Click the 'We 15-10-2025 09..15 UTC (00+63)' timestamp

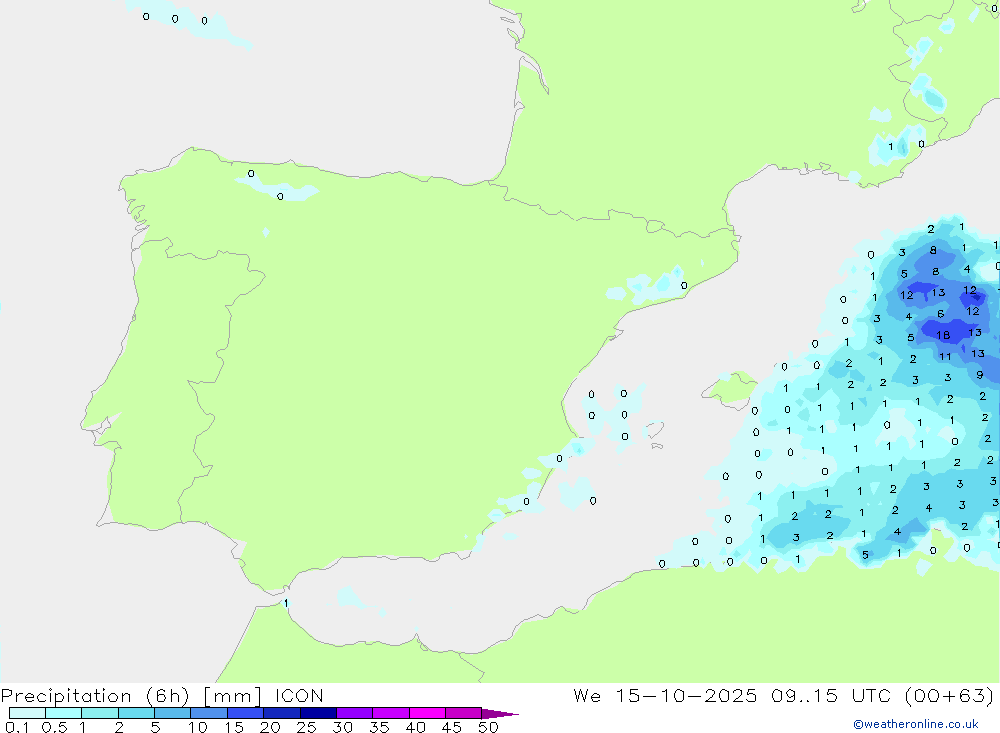(x=784, y=695)
